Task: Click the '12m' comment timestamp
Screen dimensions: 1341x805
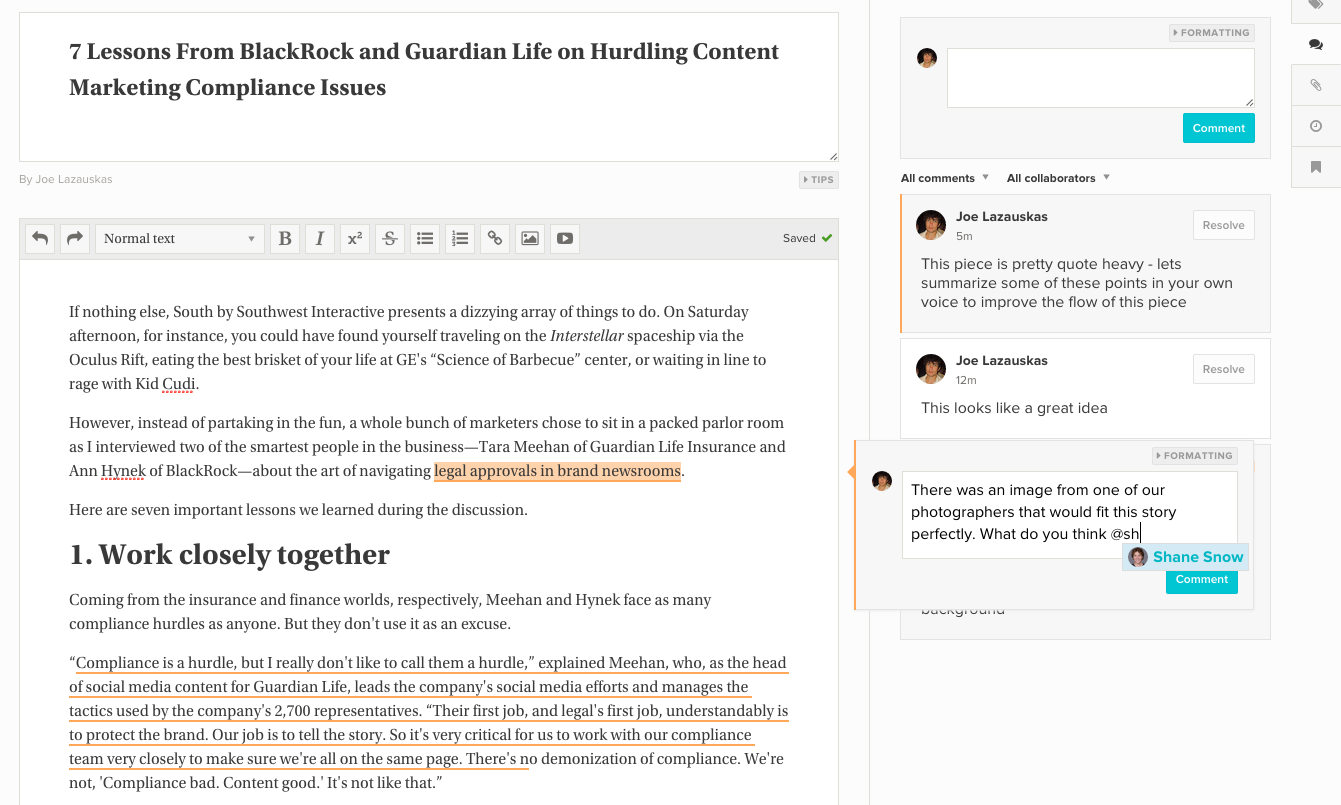Action: [966, 381]
